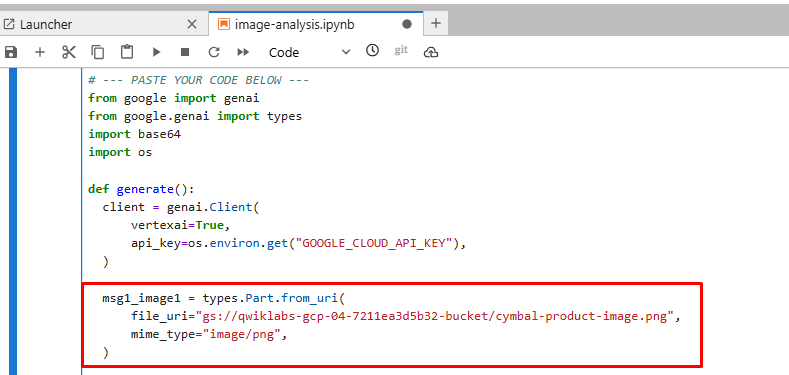Run the selected cell
Image resolution: width=789 pixels, height=375 pixels.
156,52
